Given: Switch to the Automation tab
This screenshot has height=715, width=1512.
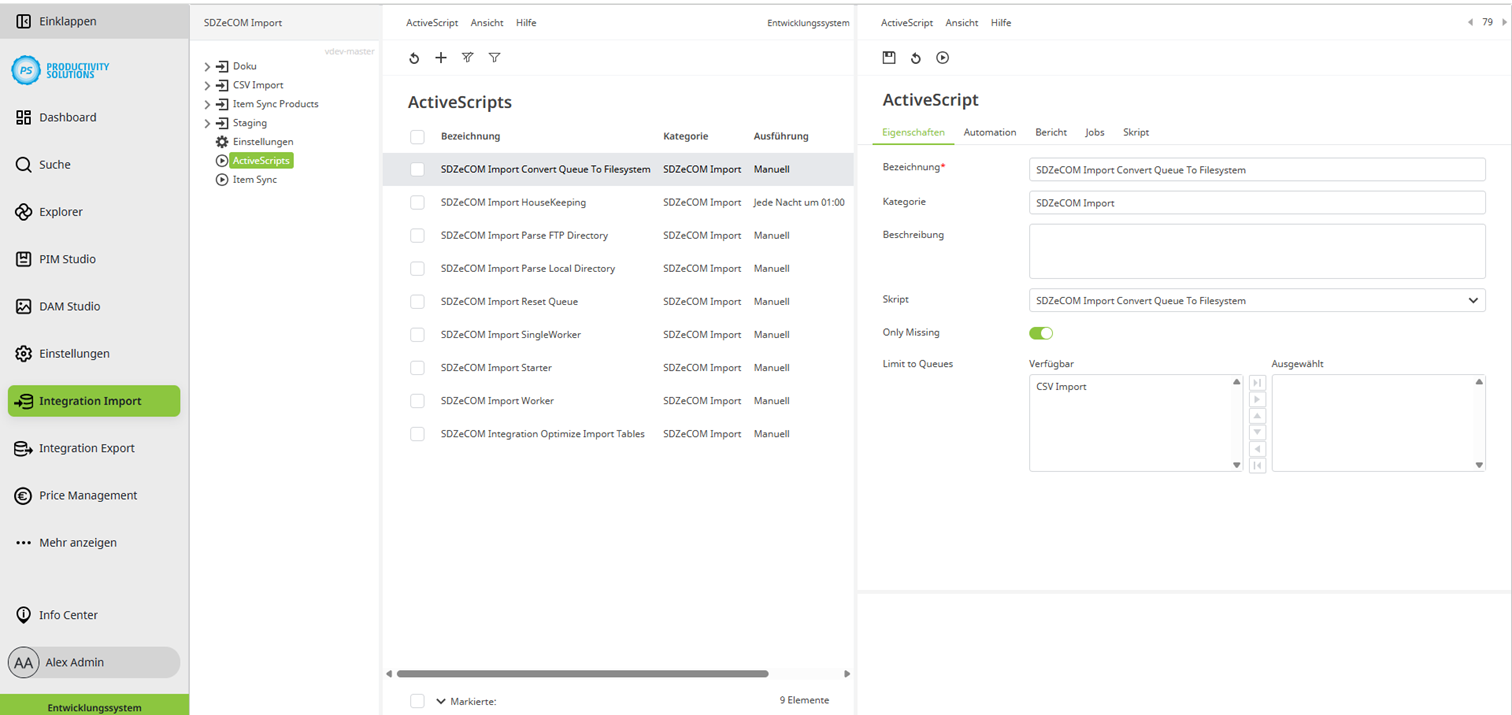Looking at the screenshot, I should tap(989, 131).
